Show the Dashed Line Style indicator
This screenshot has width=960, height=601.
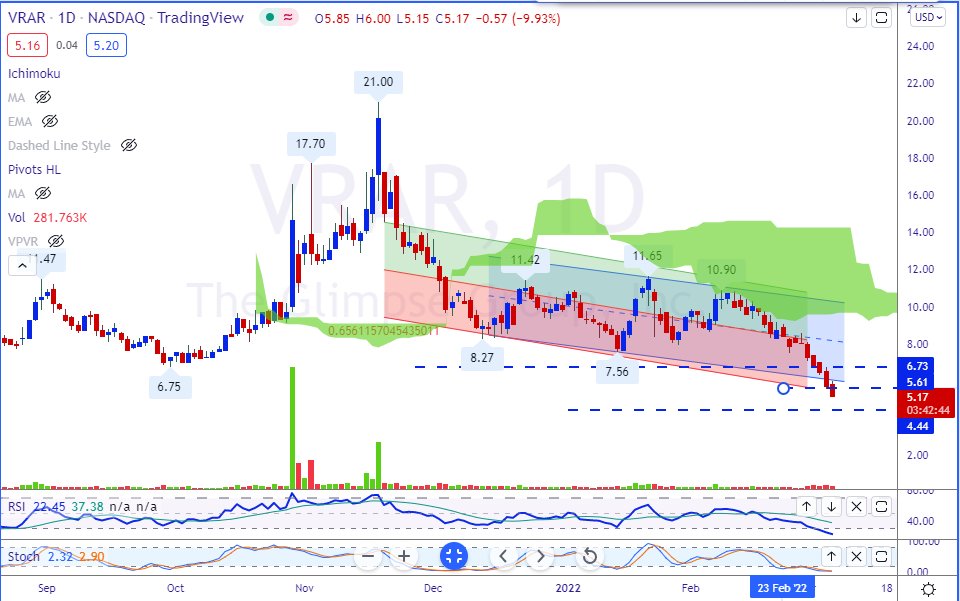(x=129, y=145)
